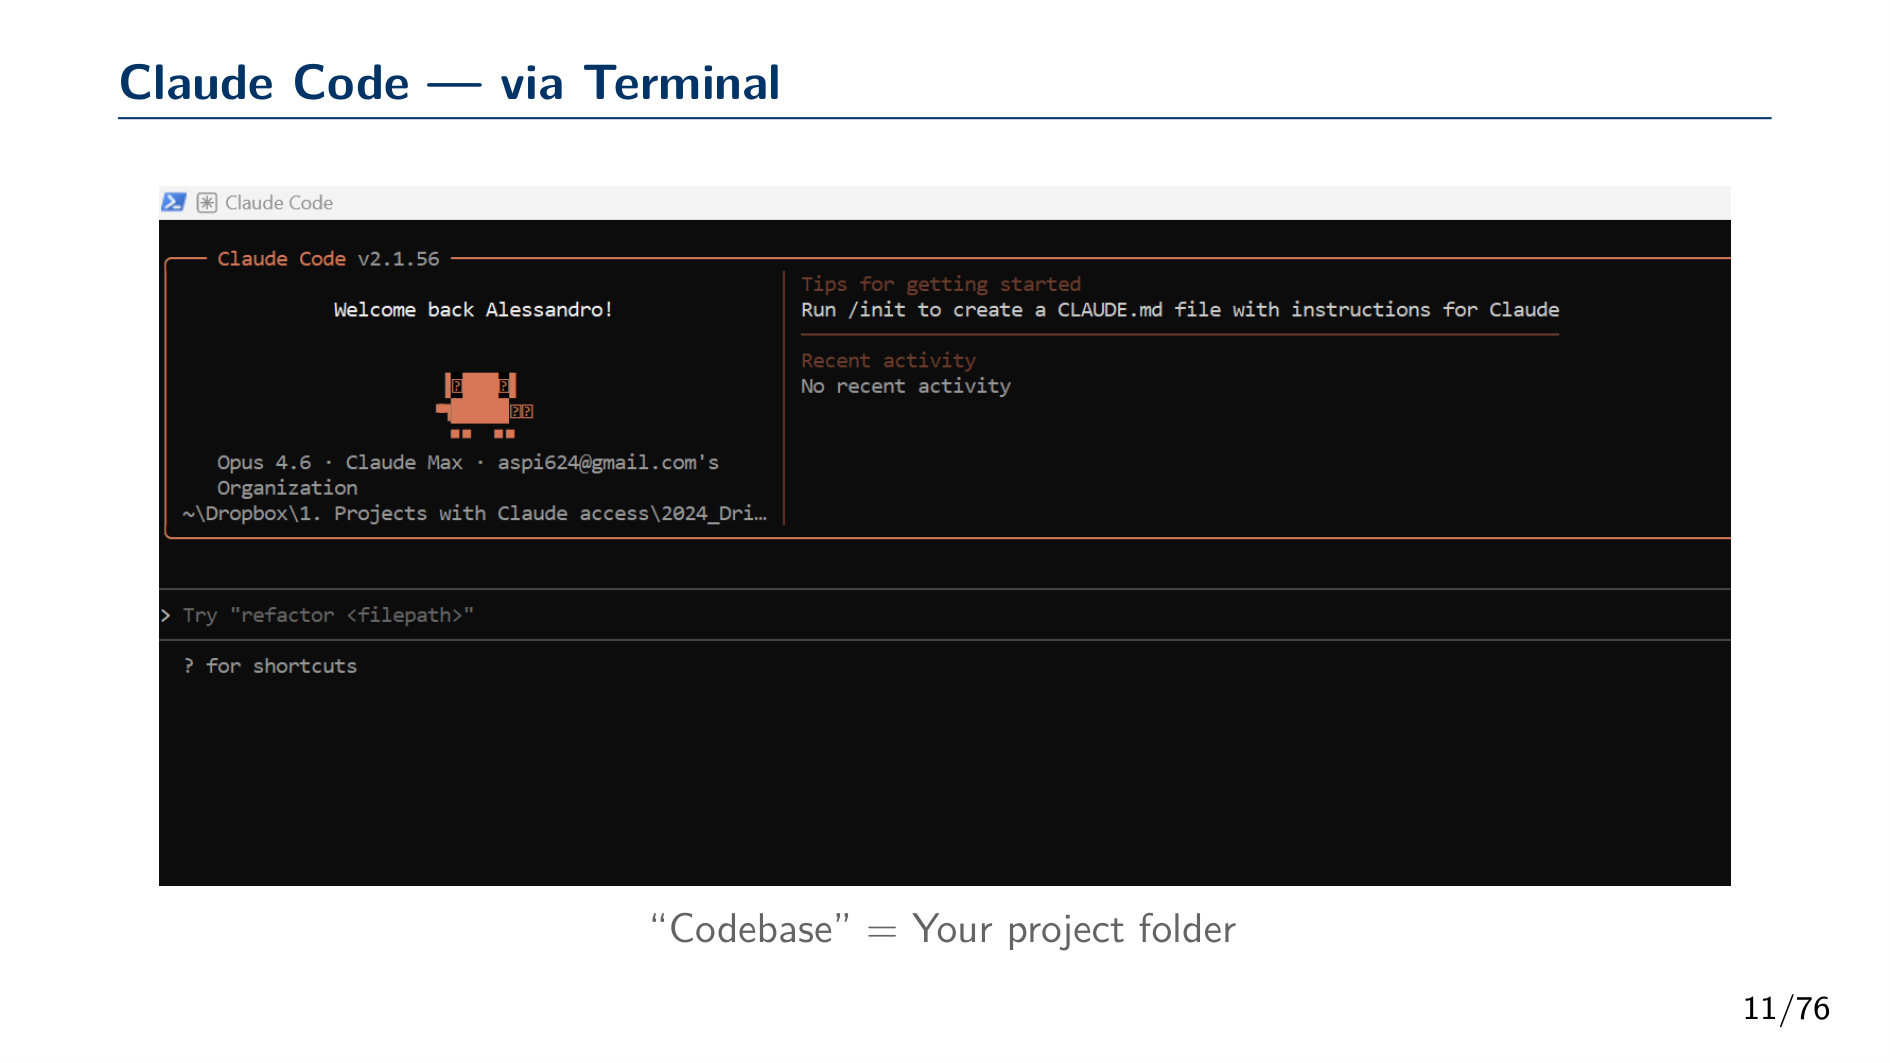Image resolution: width=1890 pixels, height=1063 pixels.
Task: Click the 'Recent activity' heading
Action: pos(888,360)
